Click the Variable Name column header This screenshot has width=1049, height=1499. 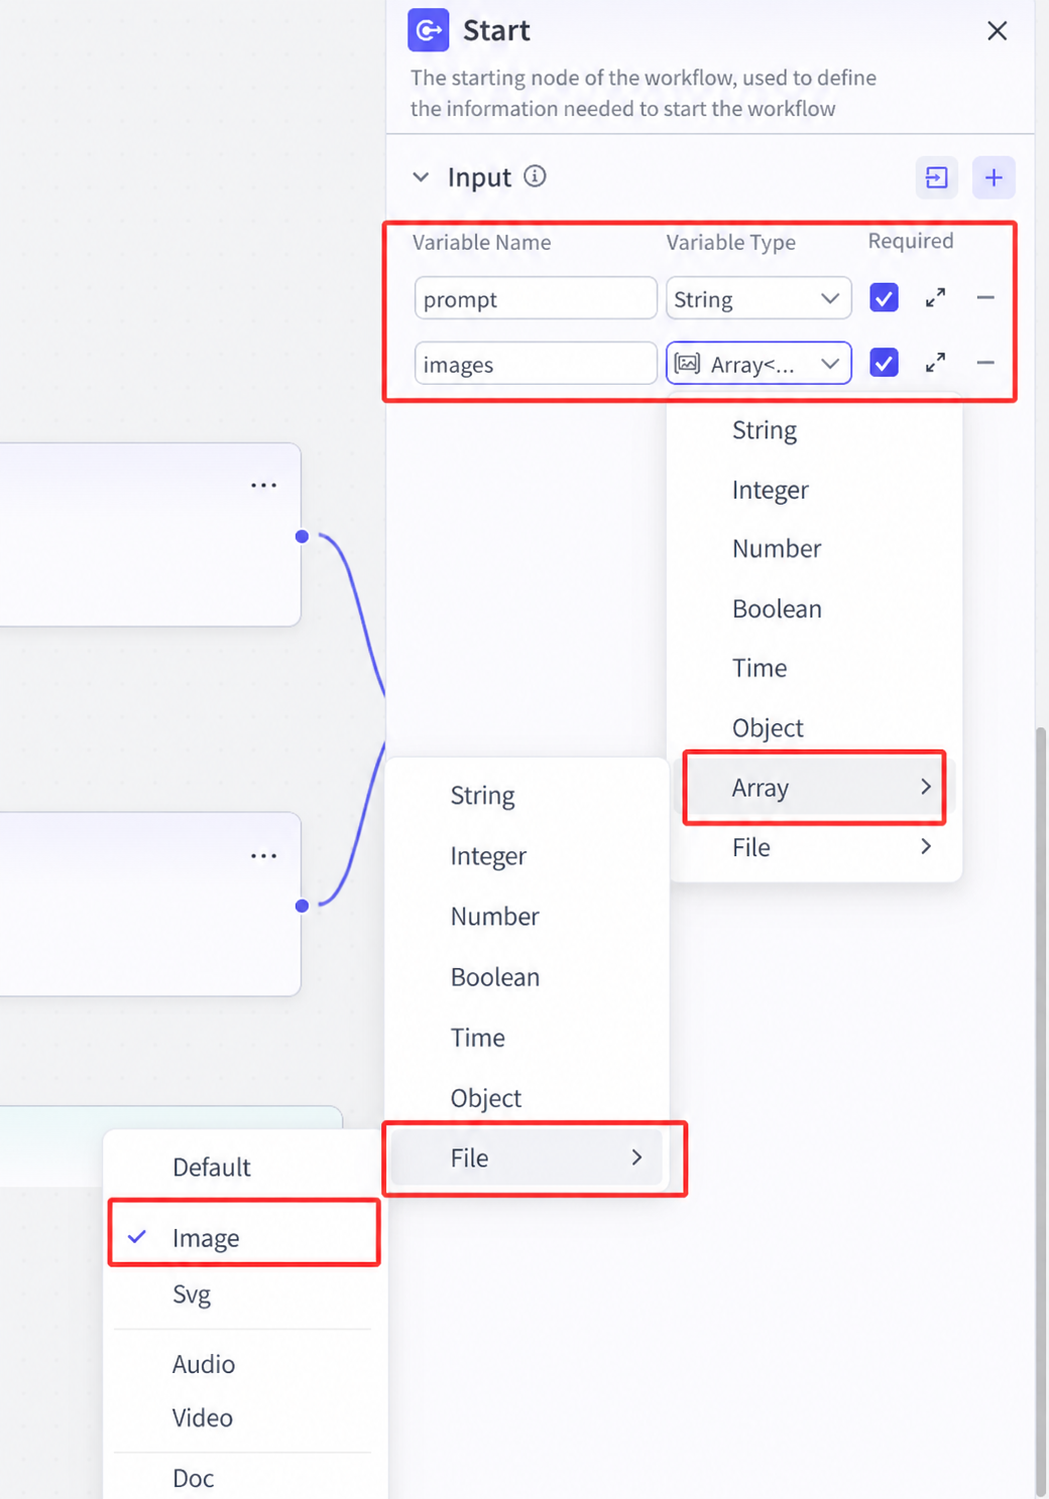pyautogui.click(x=482, y=242)
